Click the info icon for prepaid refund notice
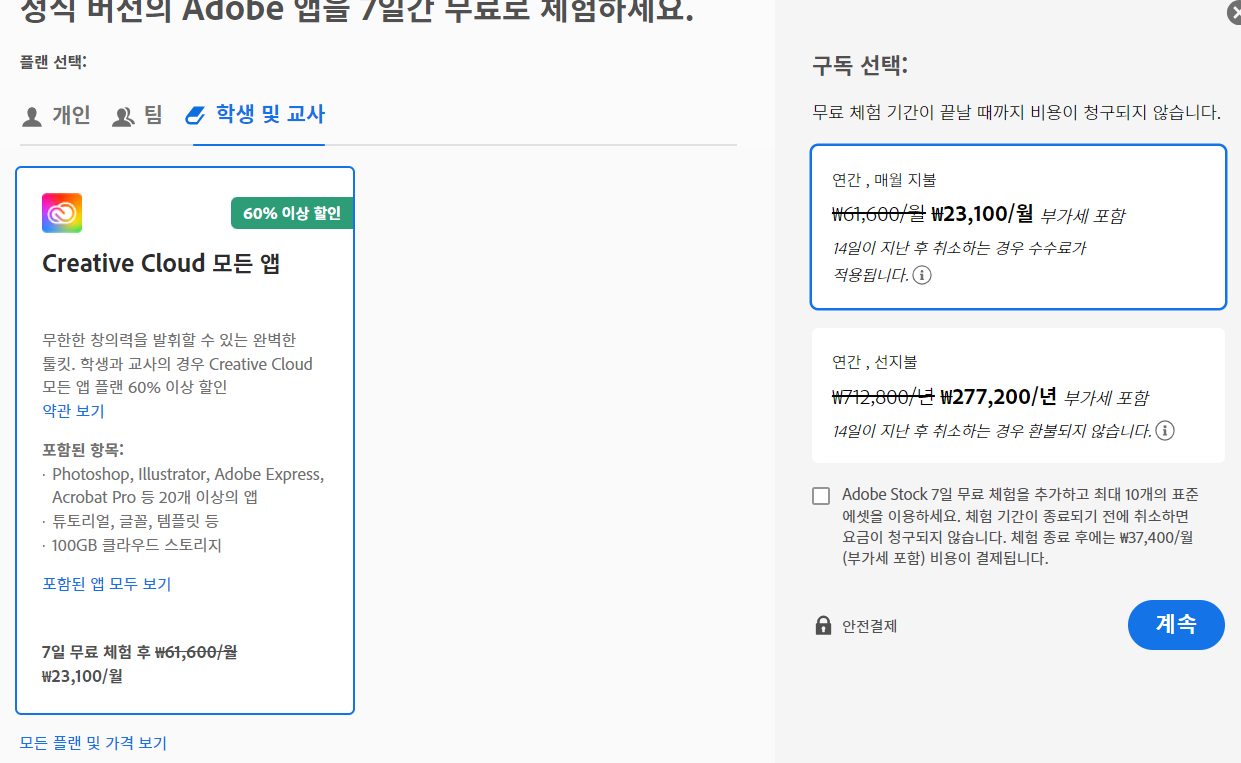This screenshot has height=763, width=1241. coord(1165,431)
